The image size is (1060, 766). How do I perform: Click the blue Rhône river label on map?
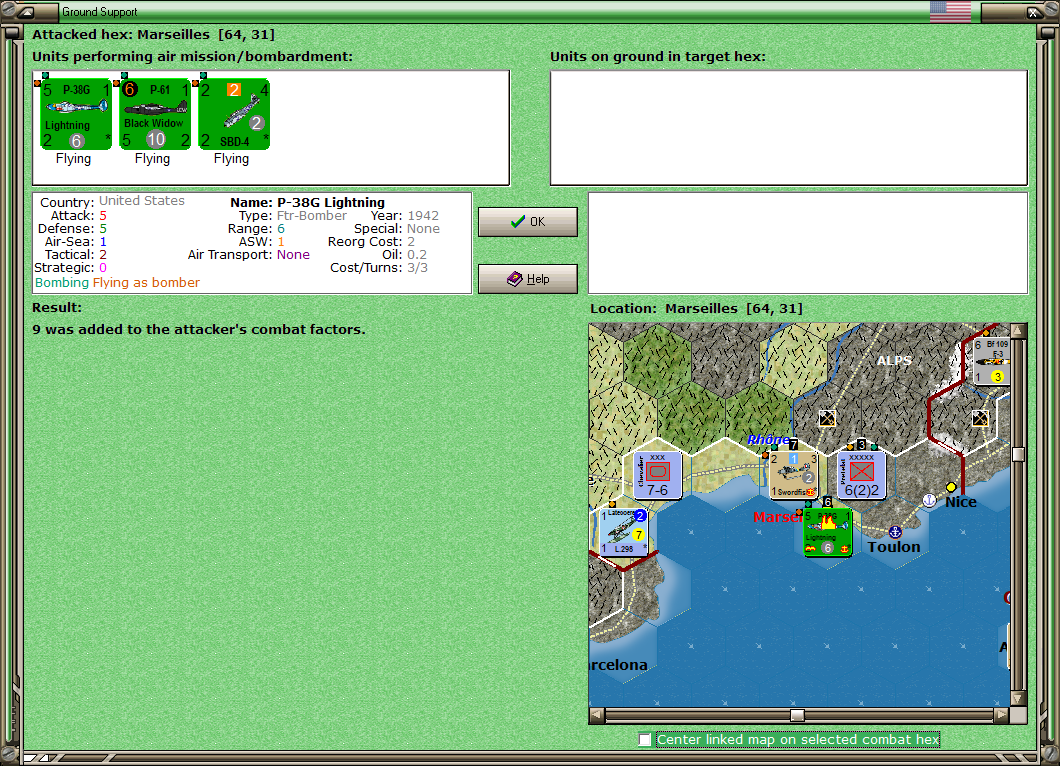768,439
